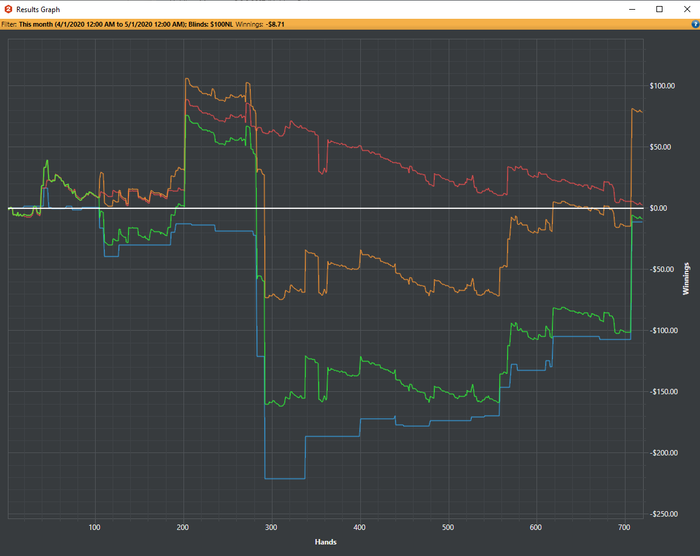Click the 400 hands axis tick label
This screenshot has width=700, height=556.
[x=359, y=527]
